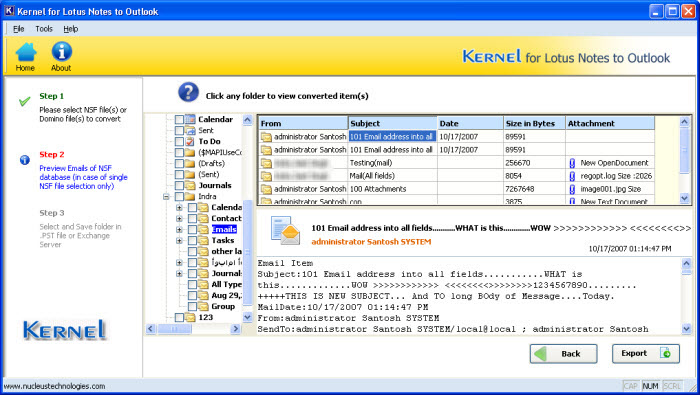This screenshot has width=700, height=395.
Task: Click folder tree scroll left arrow
Action: pos(150,329)
